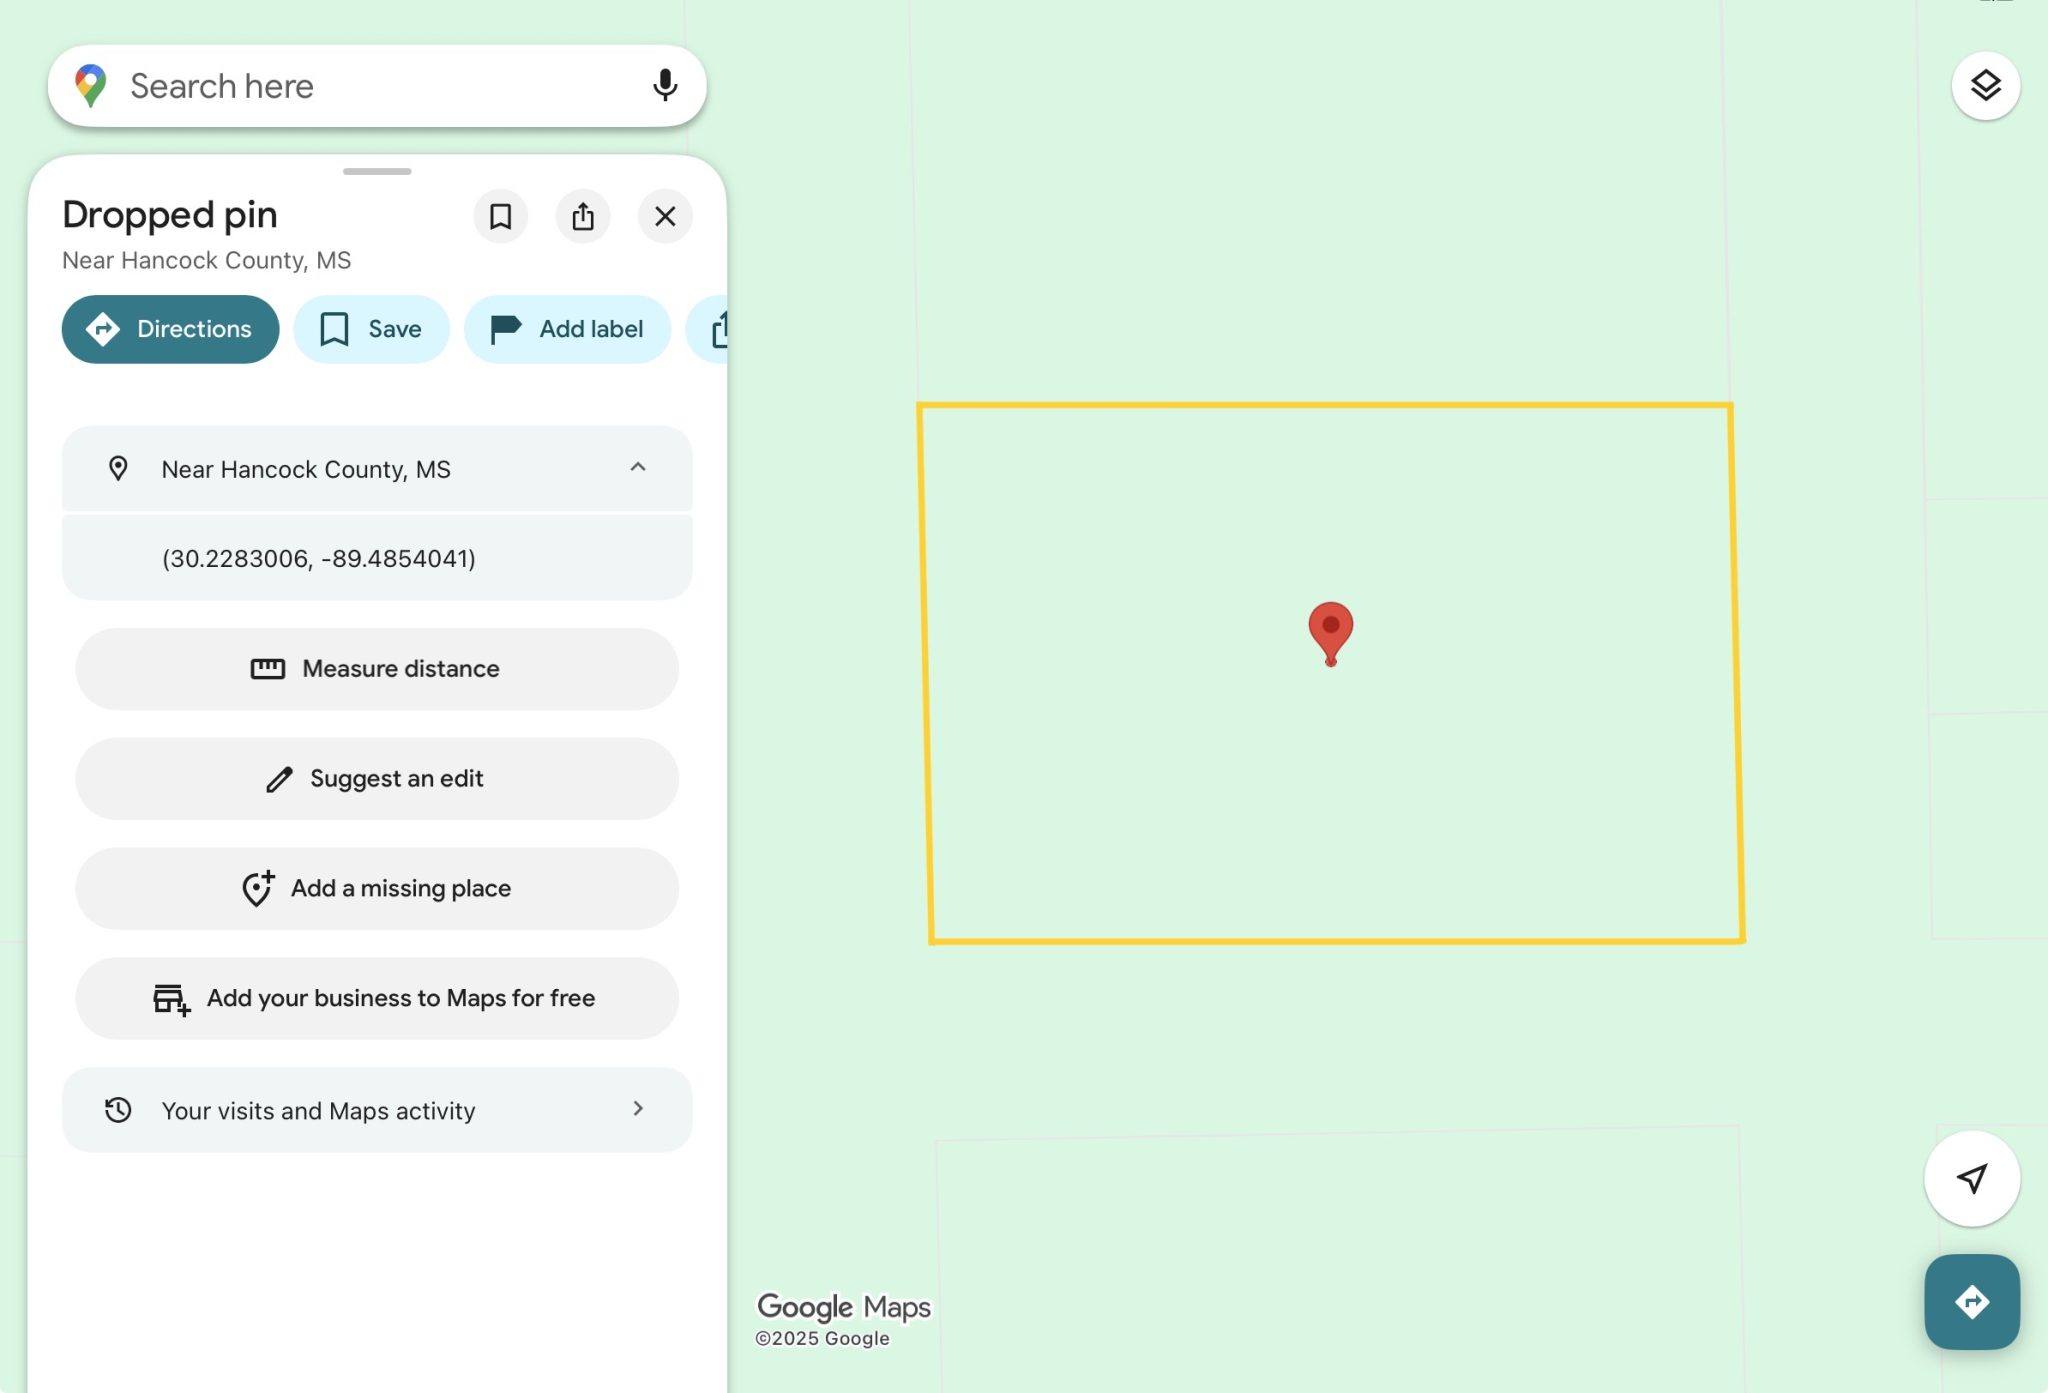
Task: Tap the voice search microphone icon
Action: pos(664,86)
